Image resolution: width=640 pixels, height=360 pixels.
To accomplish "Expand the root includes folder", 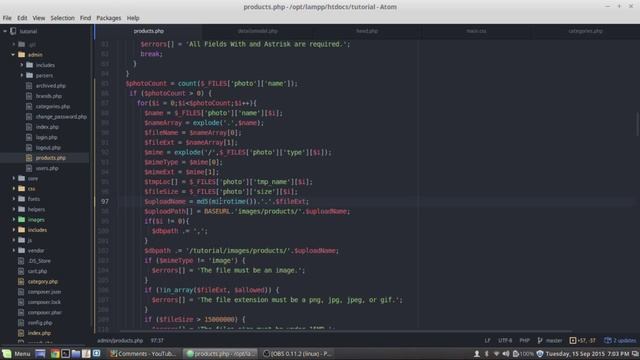I will pyautogui.click(x=13, y=230).
